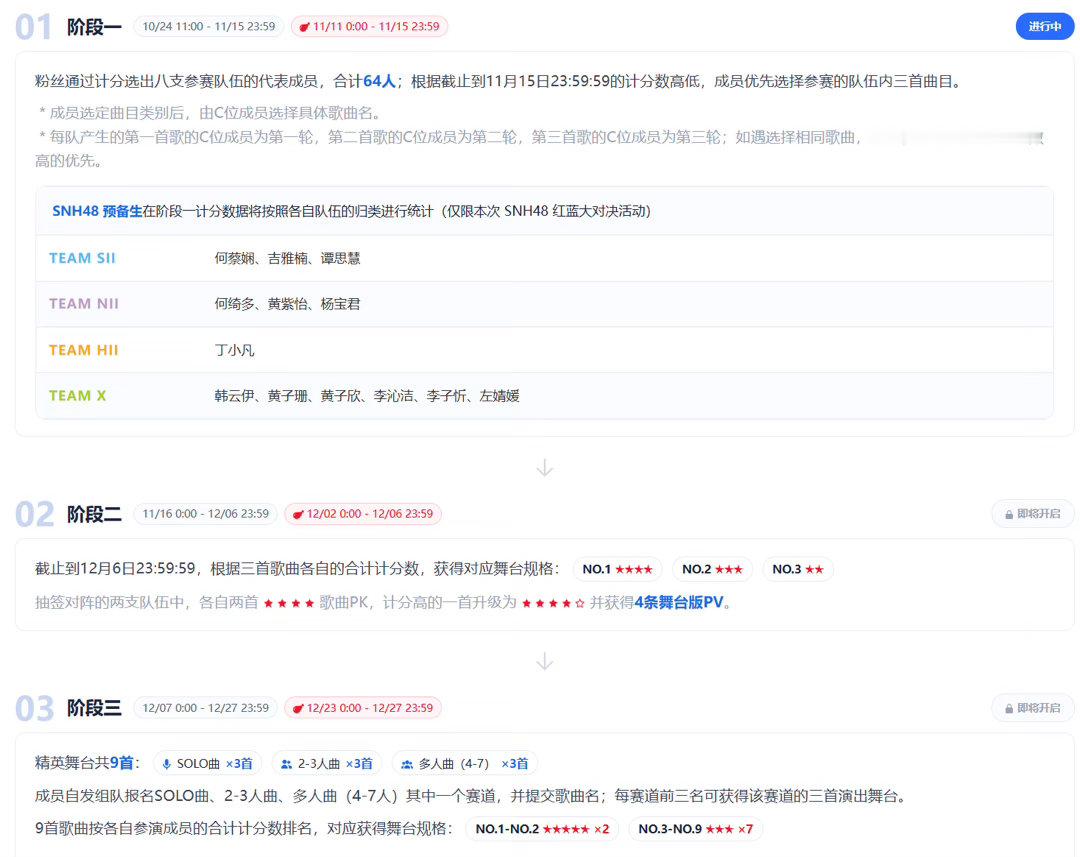Click the 2-3人曲 ×3首 tag
This screenshot has width=1080, height=857.
[x=327, y=764]
